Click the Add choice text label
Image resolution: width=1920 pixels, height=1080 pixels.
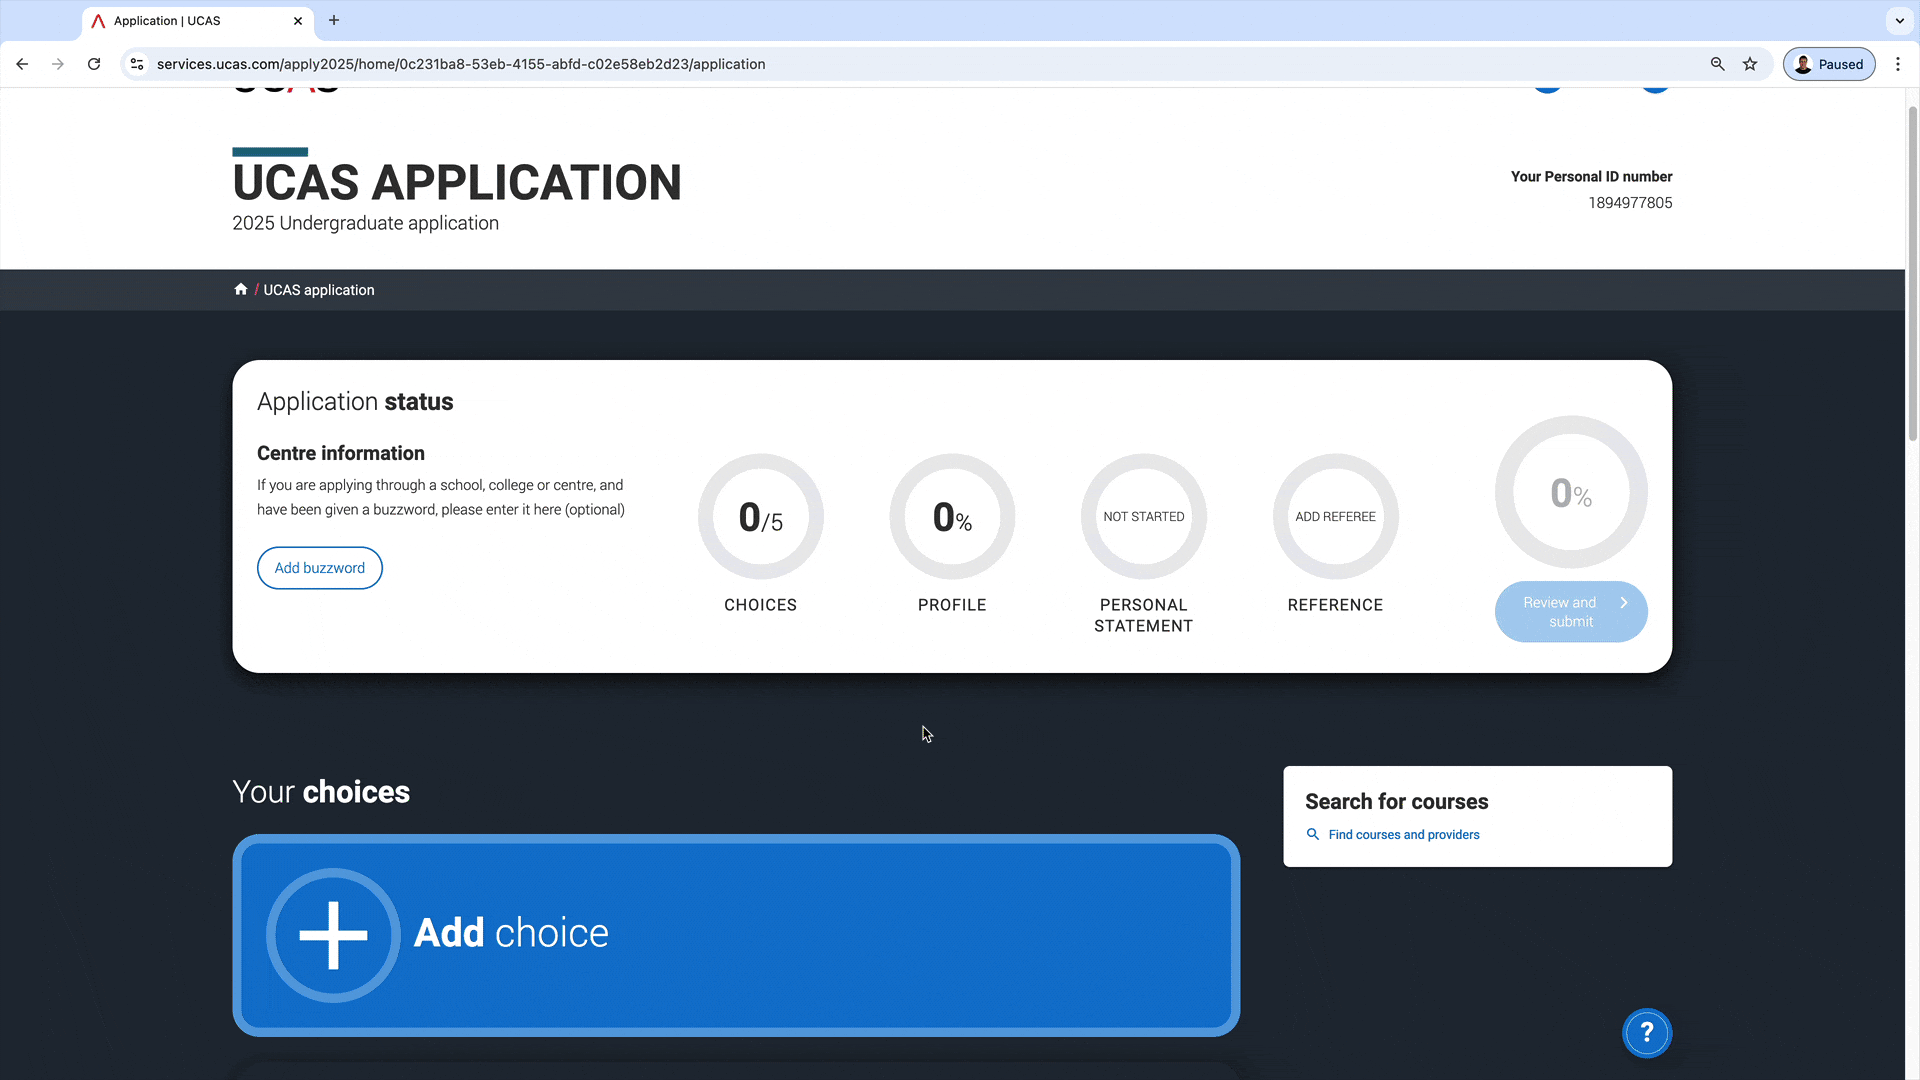click(x=511, y=933)
